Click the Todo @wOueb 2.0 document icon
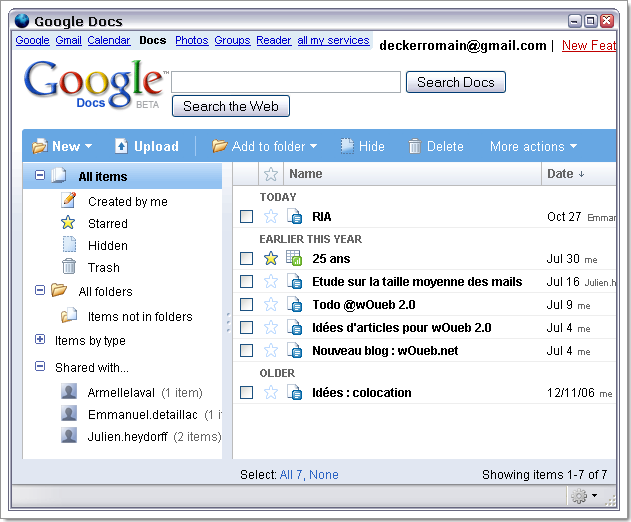The width and height of the screenshot is (631, 522). pos(294,304)
